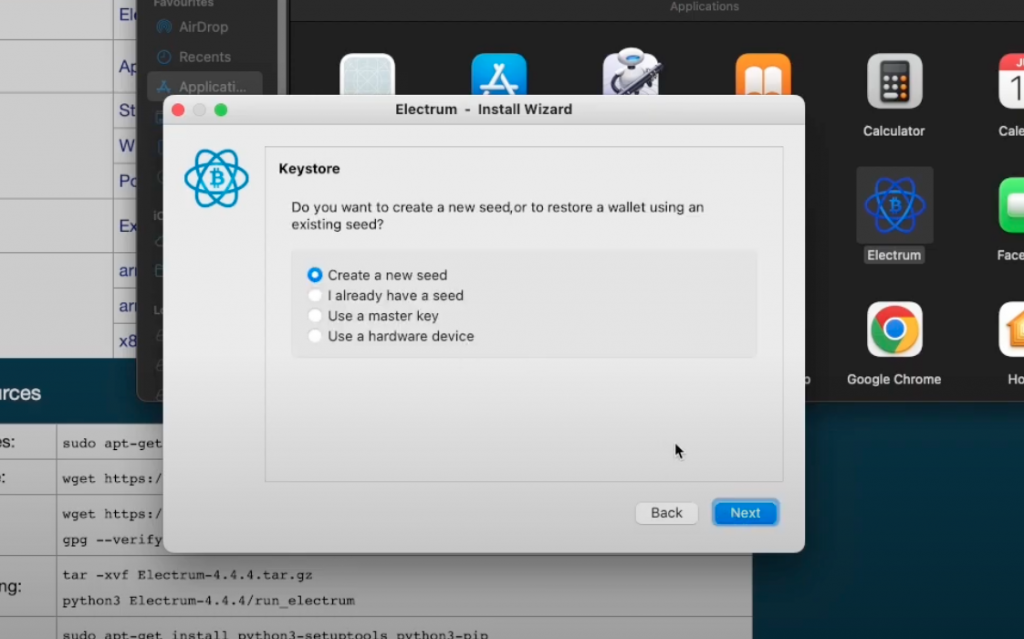This screenshot has width=1024, height=639.
Task: Select the orange Books icon in Finder
Action: tap(763, 74)
